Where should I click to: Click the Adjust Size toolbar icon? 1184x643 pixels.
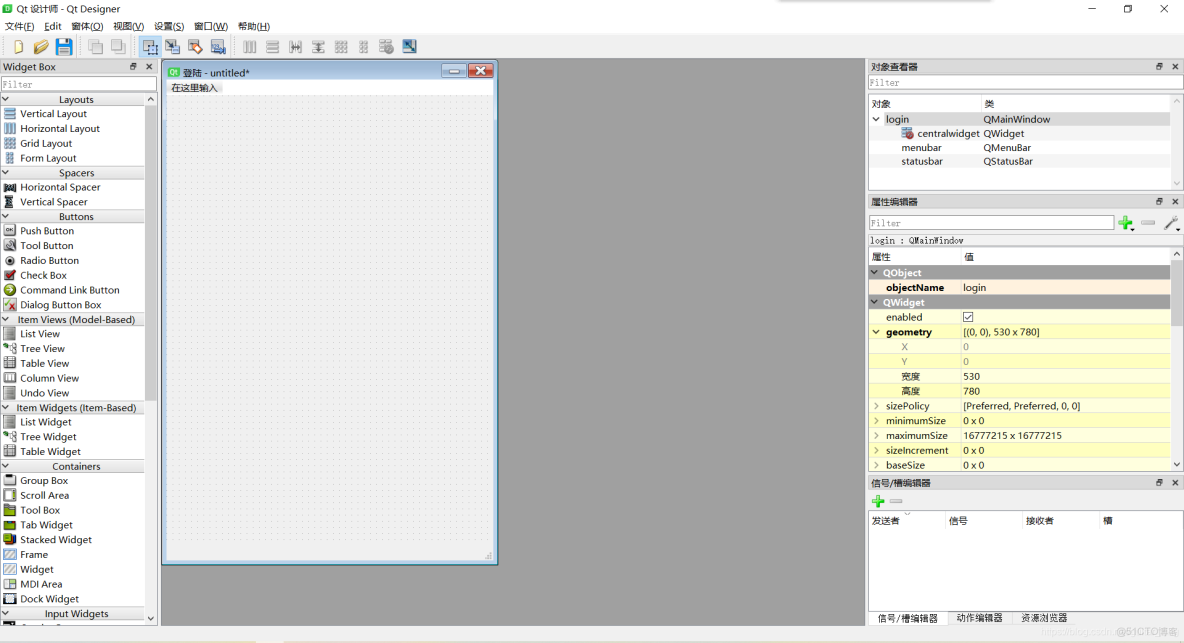tap(409, 46)
